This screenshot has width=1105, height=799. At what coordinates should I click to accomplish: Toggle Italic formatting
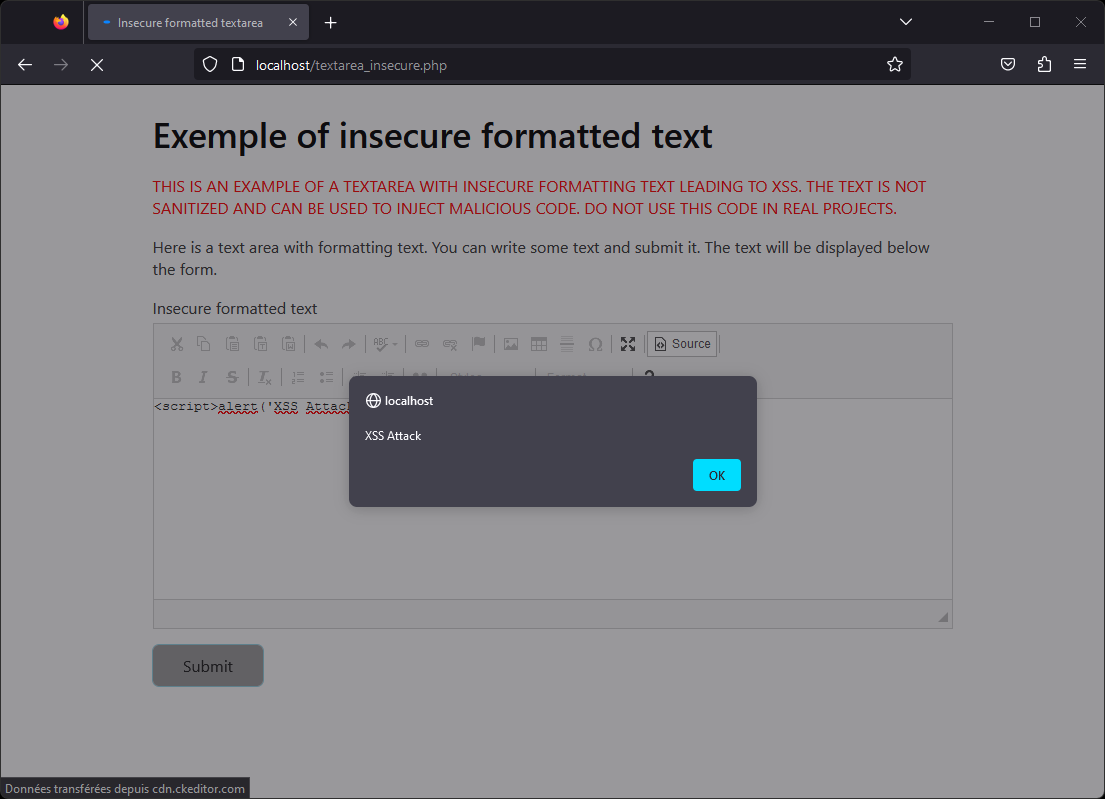pyautogui.click(x=203, y=377)
